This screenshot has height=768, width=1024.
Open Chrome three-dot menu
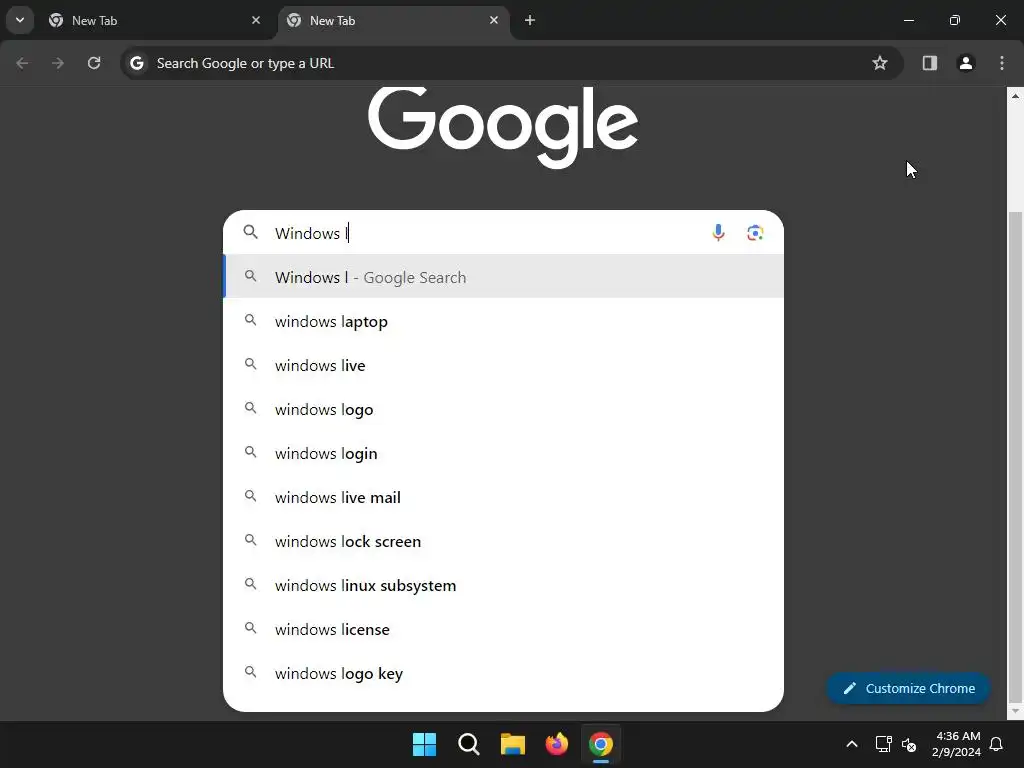pyautogui.click(x=1002, y=63)
